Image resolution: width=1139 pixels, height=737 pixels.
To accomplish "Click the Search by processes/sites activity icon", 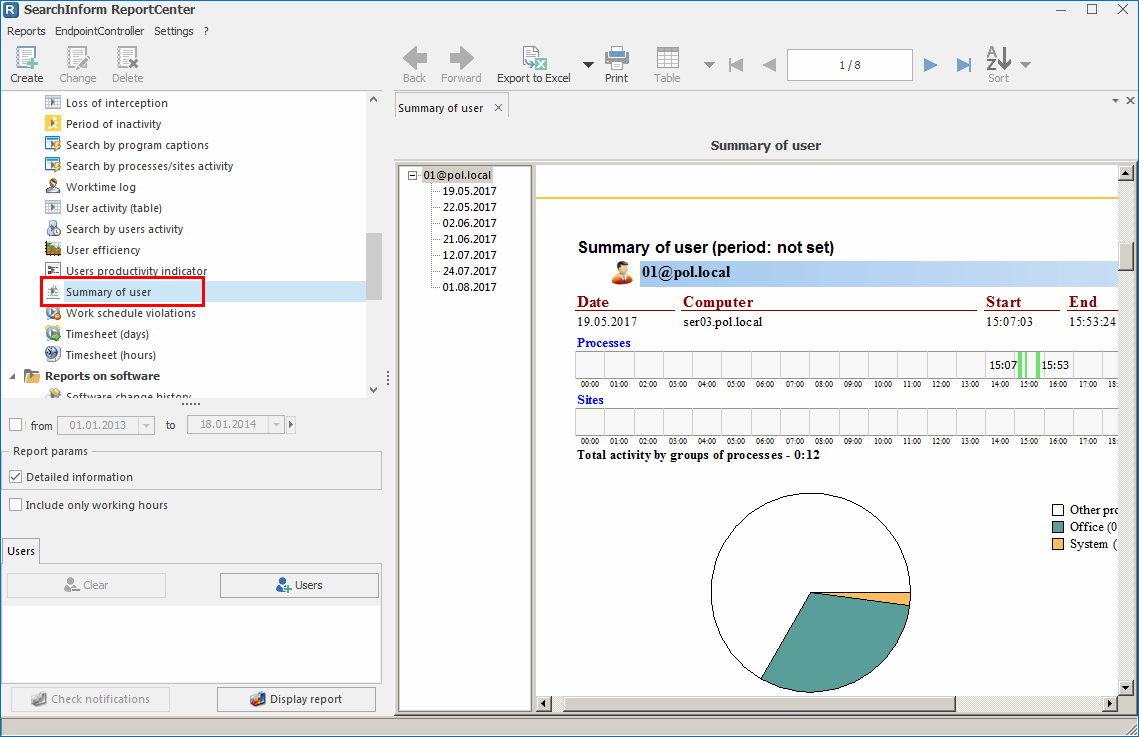I will pyautogui.click(x=53, y=166).
